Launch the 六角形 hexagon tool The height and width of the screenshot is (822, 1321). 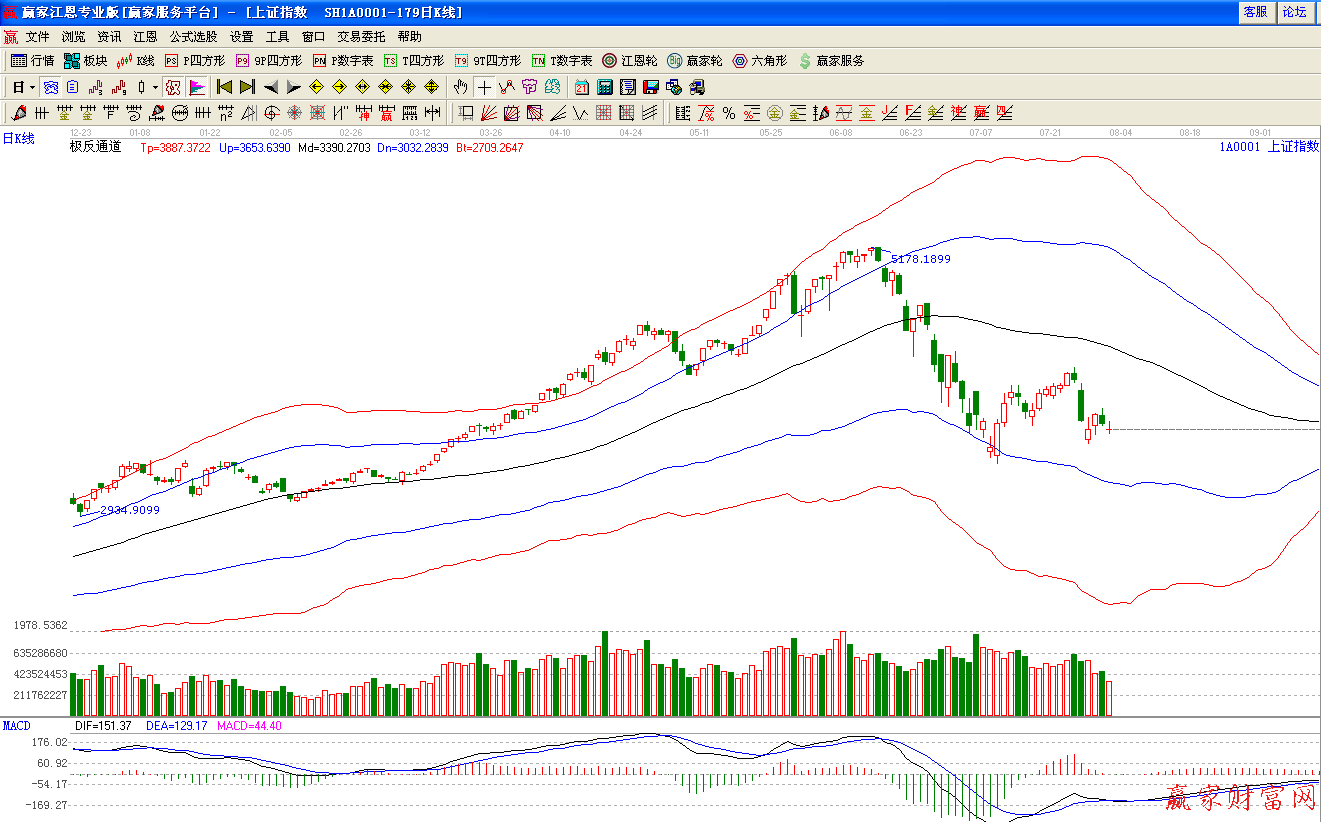[759, 61]
